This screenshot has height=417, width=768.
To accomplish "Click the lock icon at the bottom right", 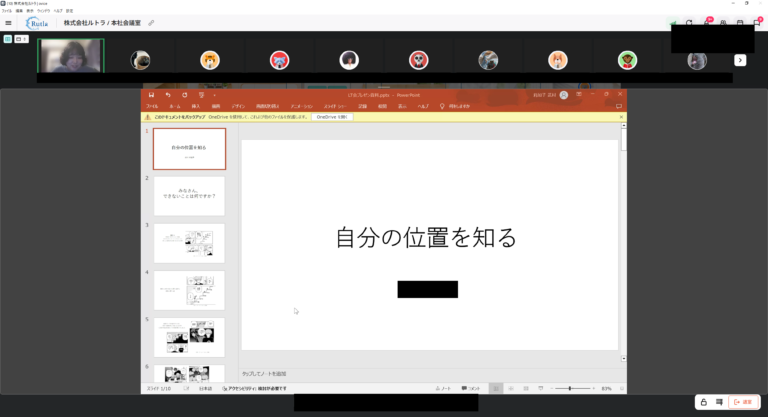I will point(704,402).
